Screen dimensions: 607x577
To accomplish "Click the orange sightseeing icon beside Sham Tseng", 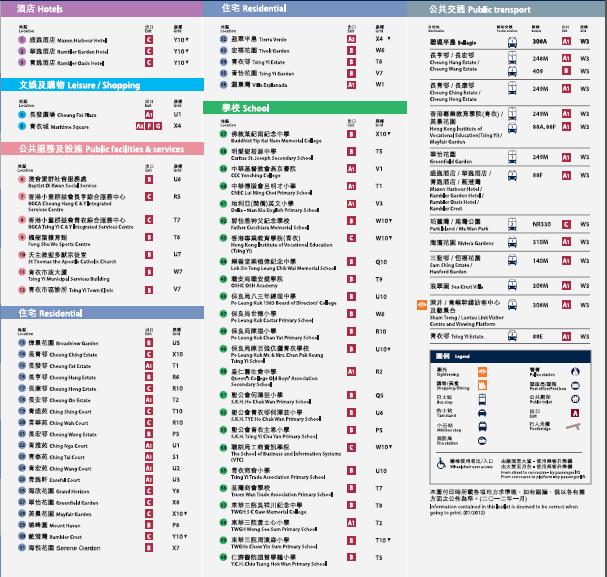I will (422, 305).
